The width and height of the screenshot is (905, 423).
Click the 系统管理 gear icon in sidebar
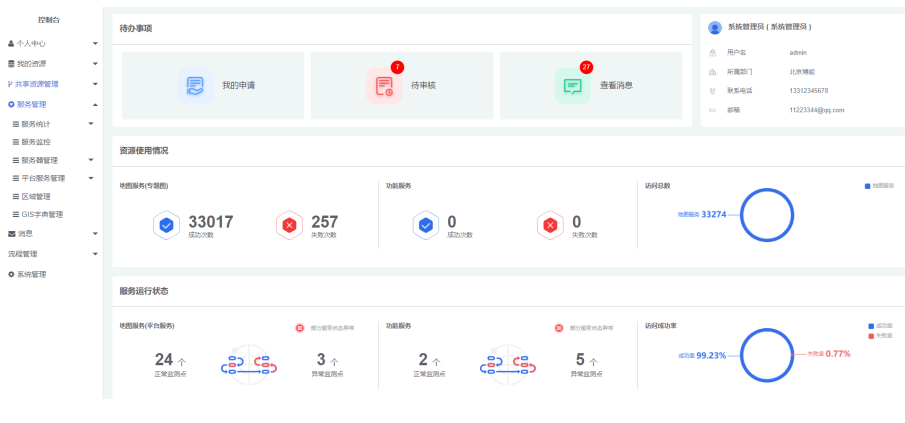click(x=11, y=274)
